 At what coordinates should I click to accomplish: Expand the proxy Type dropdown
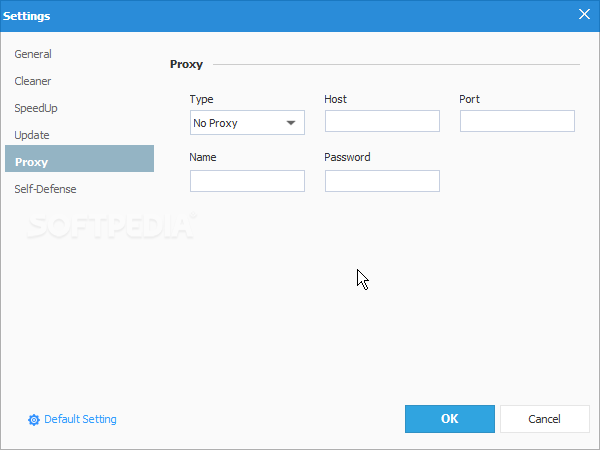pyautogui.click(x=247, y=123)
